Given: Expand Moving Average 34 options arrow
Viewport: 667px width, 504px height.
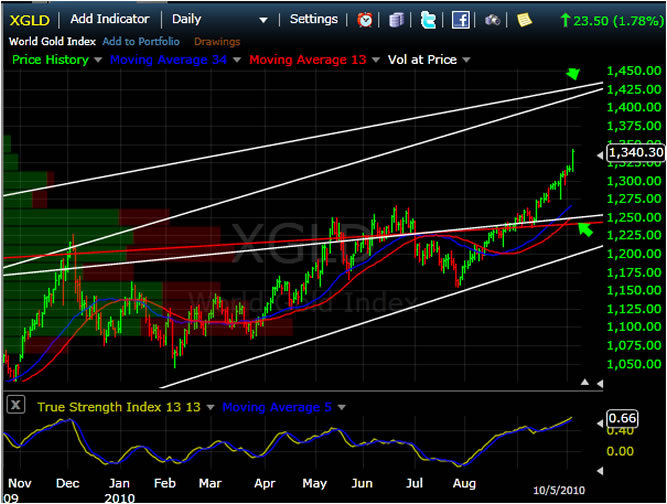Looking at the screenshot, I should (236, 60).
